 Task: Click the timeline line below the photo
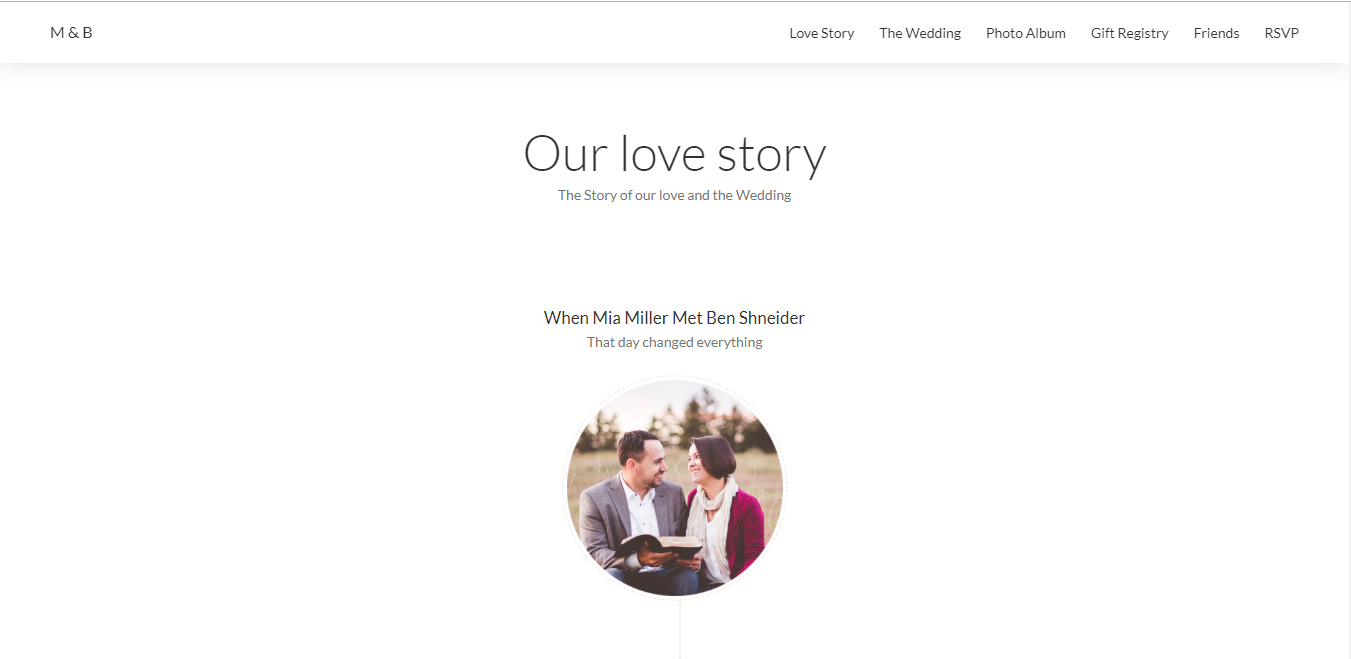[680, 628]
